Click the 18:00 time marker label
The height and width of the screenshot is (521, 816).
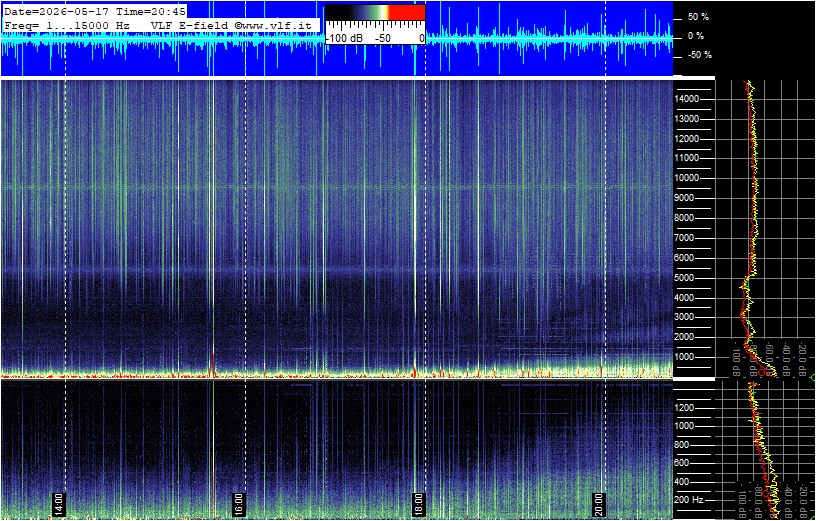point(419,503)
